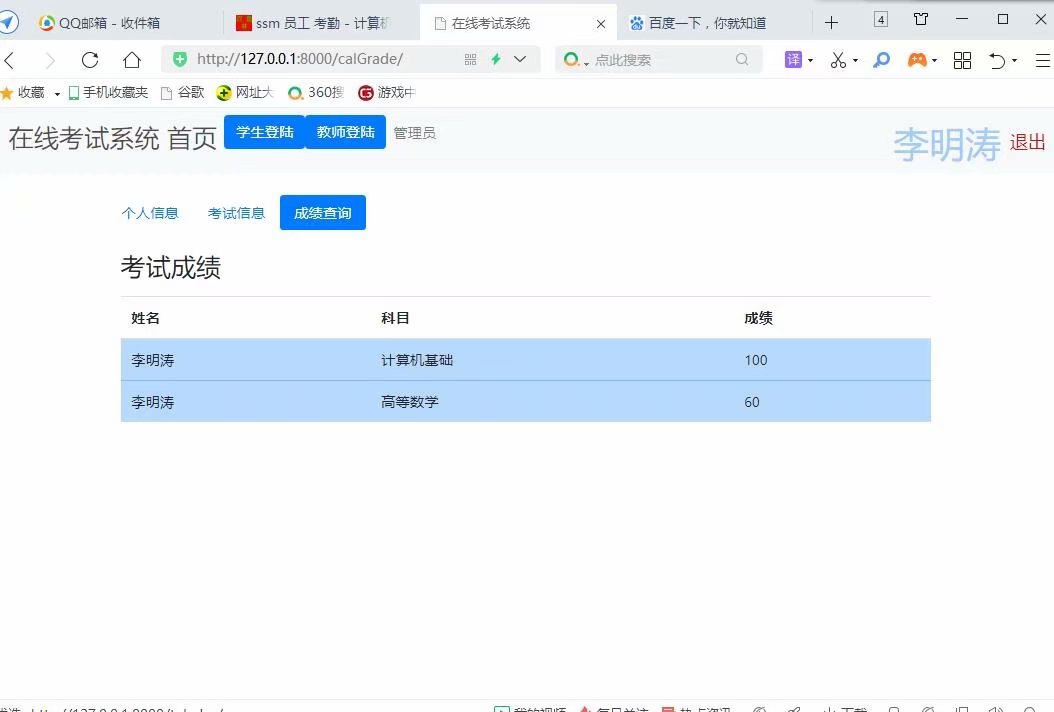Expand the address bar dropdown chevron
This screenshot has width=1054, height=712.
coord(520,59)
